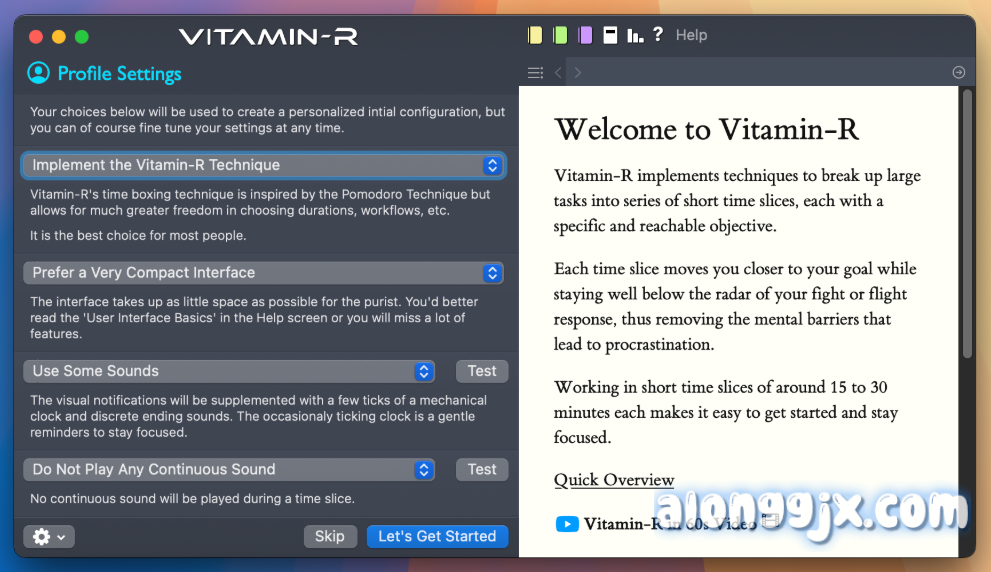Click the question mark help icon
This screenshot has width=991, height=572.
pyautogui.click(x=657, y=35)
